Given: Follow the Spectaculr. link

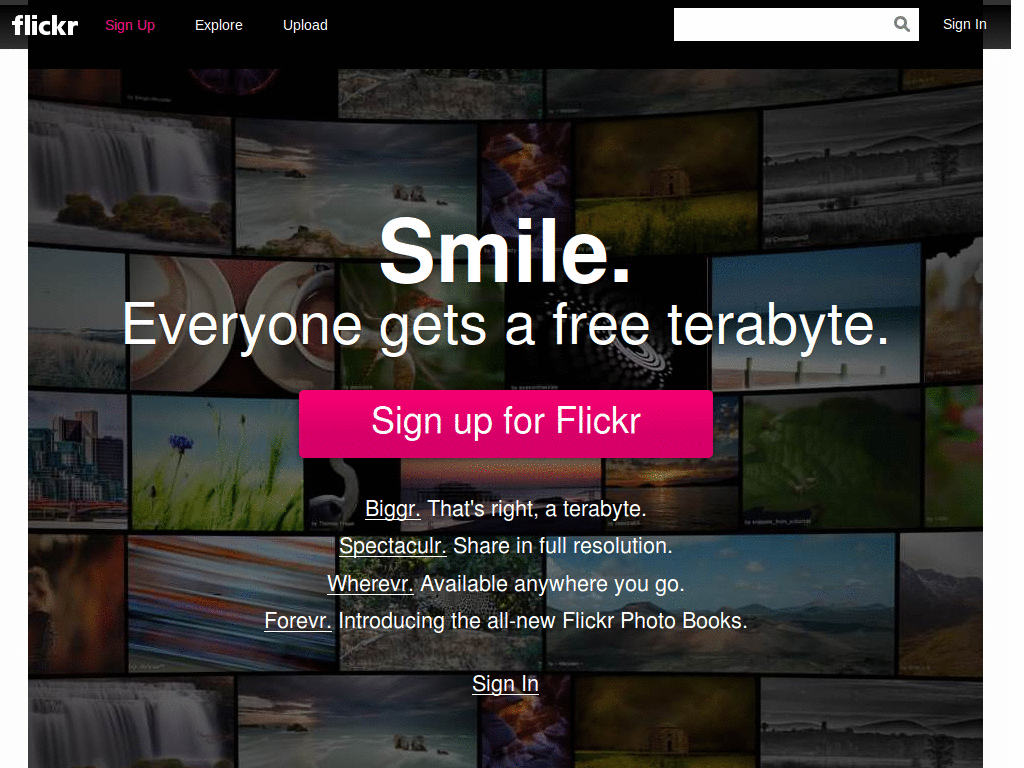Looking at the screenshot, I should (392, 546).
